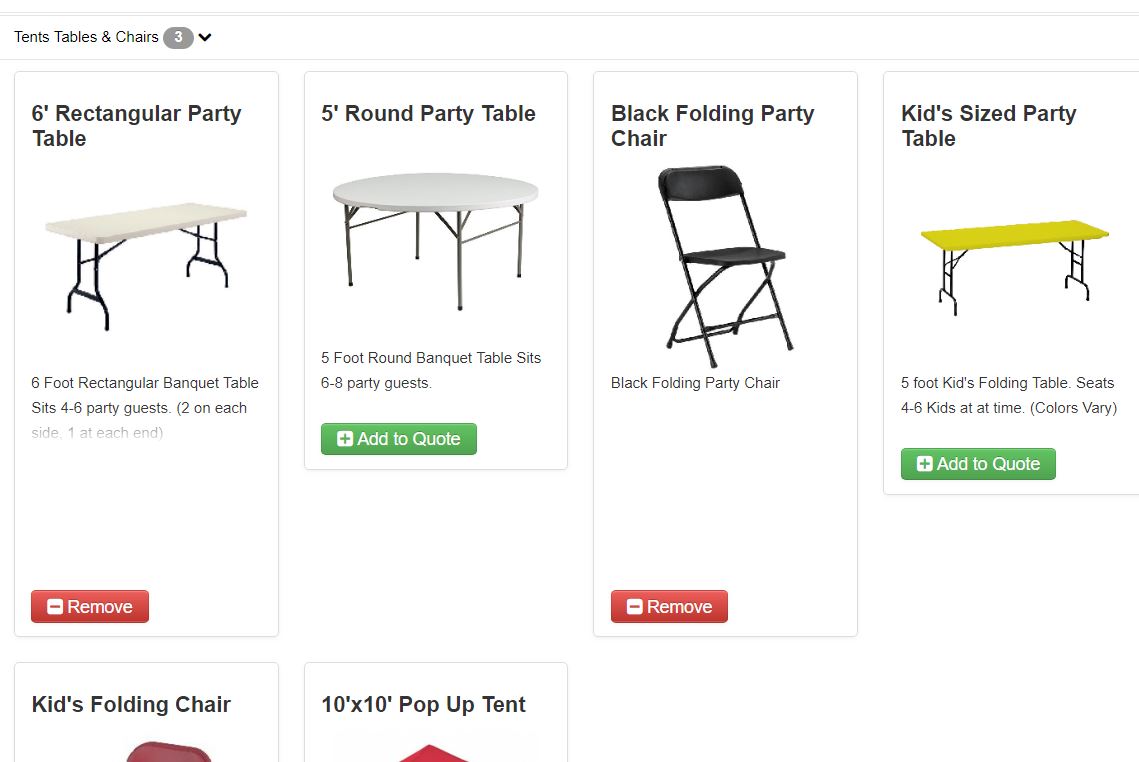
Task: Expand the Tents Tables & Chairs chevron
Action: coord(205,38)
